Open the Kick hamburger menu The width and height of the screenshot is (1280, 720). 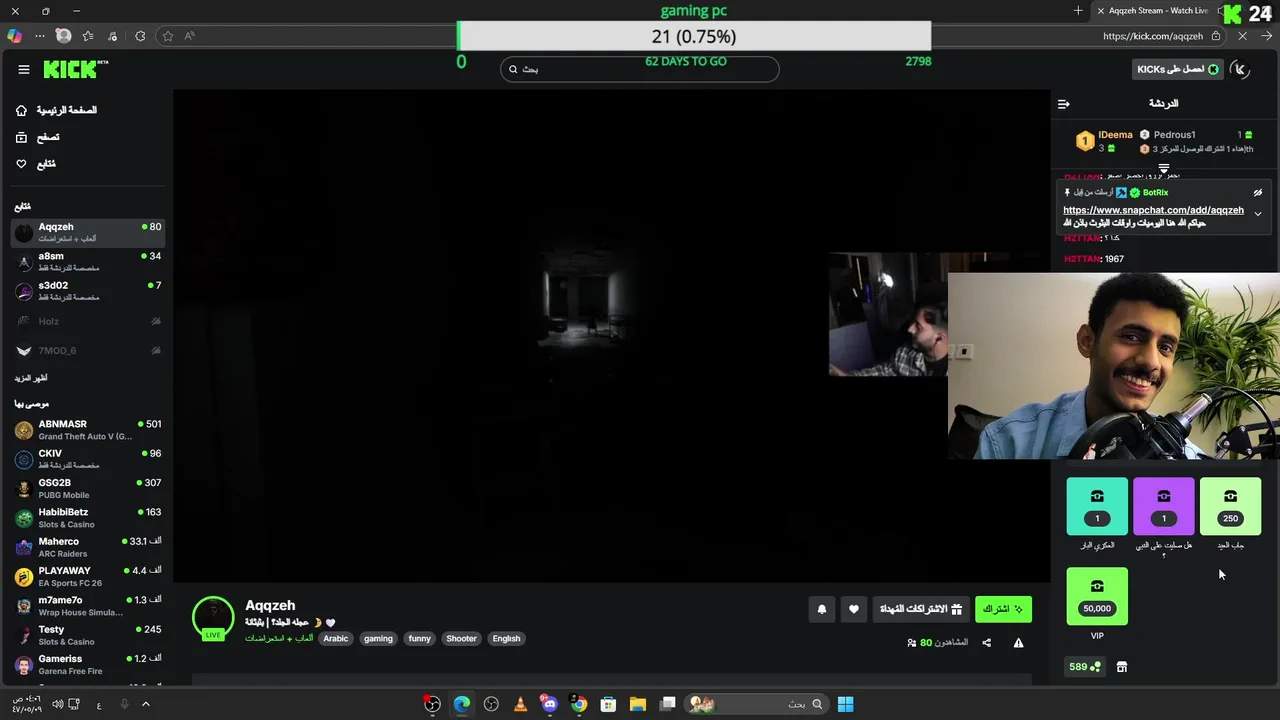coord(24,69)
